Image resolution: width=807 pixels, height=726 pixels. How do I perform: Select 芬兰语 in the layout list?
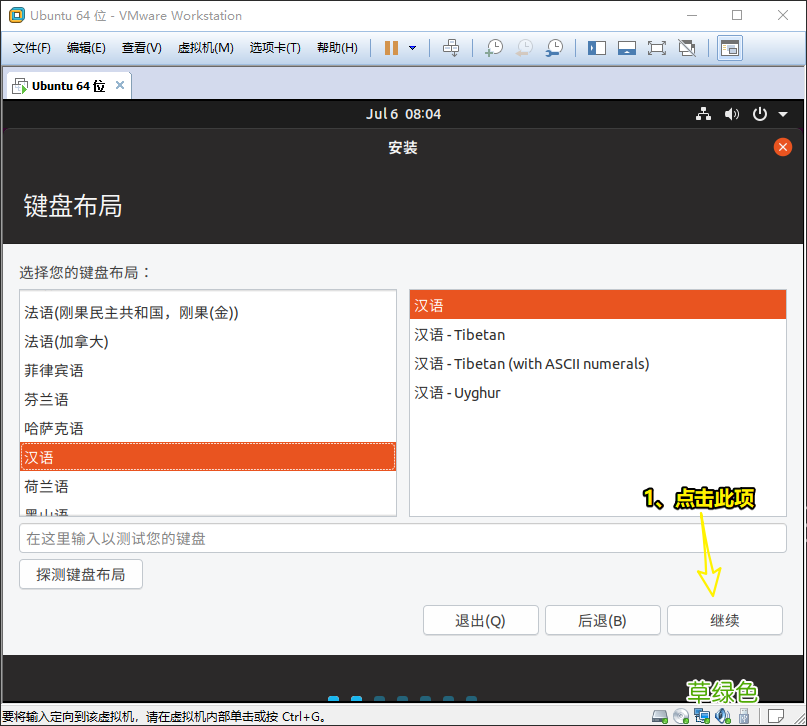coord(208,399)
